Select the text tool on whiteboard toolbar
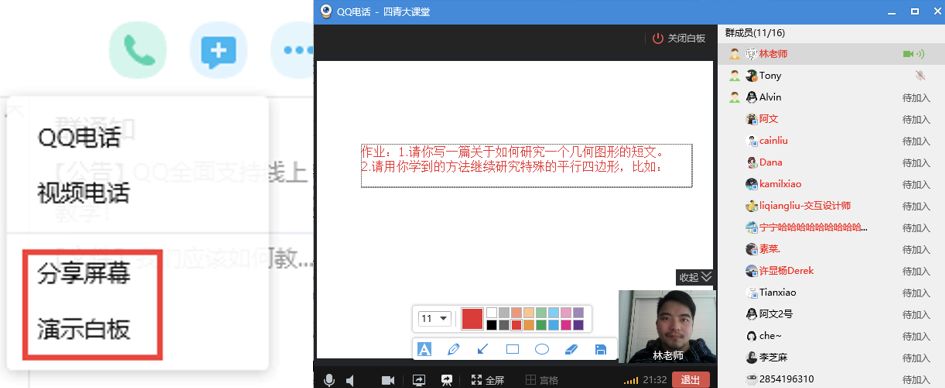The image size is (945, 388). pyautogui.click(x=424, y=349)
